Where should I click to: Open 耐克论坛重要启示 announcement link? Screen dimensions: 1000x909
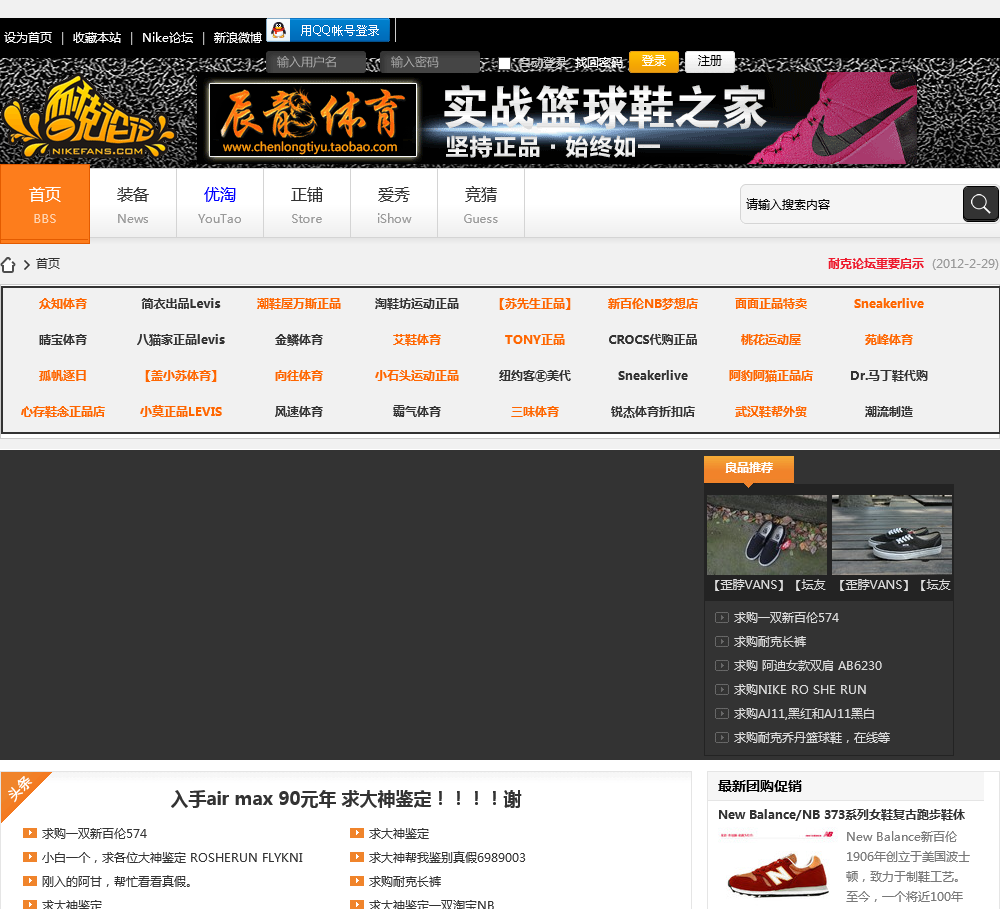click(x=876, y=263)
